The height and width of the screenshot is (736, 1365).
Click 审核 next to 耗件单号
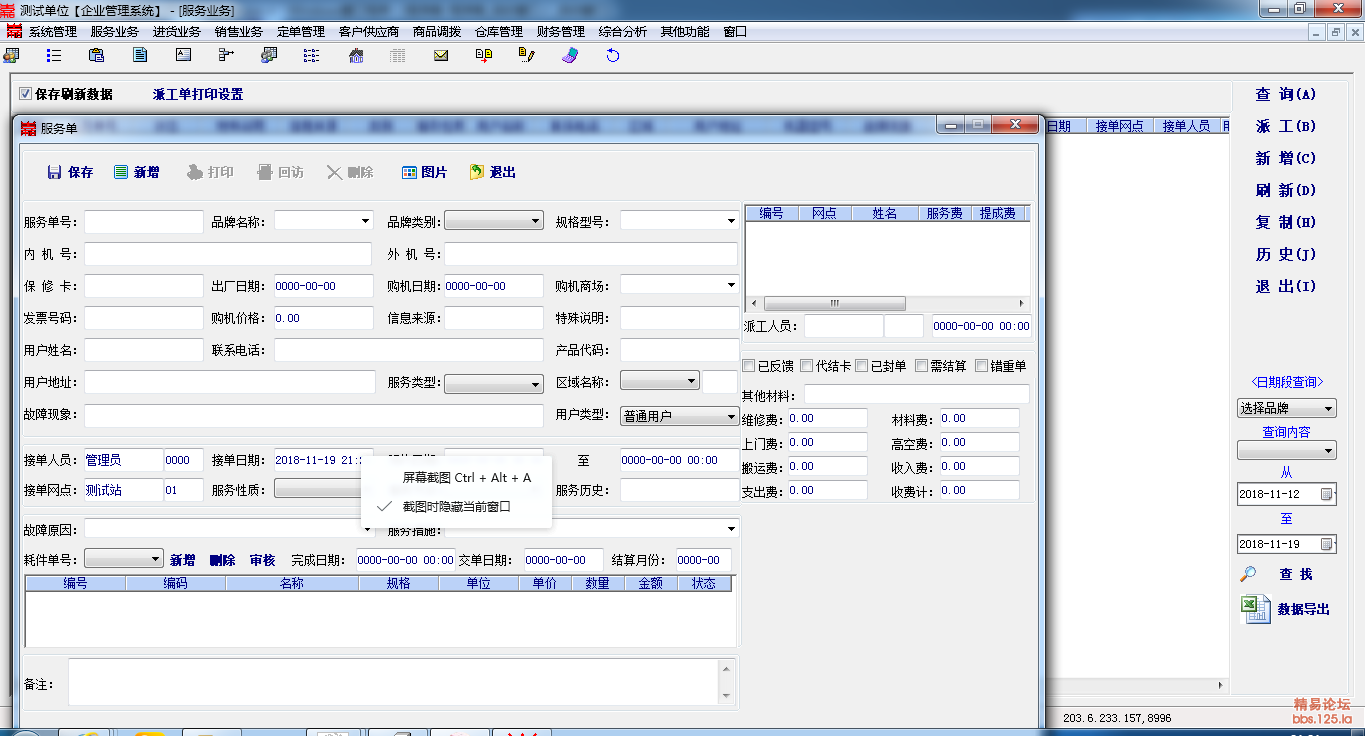click(262, 560)
